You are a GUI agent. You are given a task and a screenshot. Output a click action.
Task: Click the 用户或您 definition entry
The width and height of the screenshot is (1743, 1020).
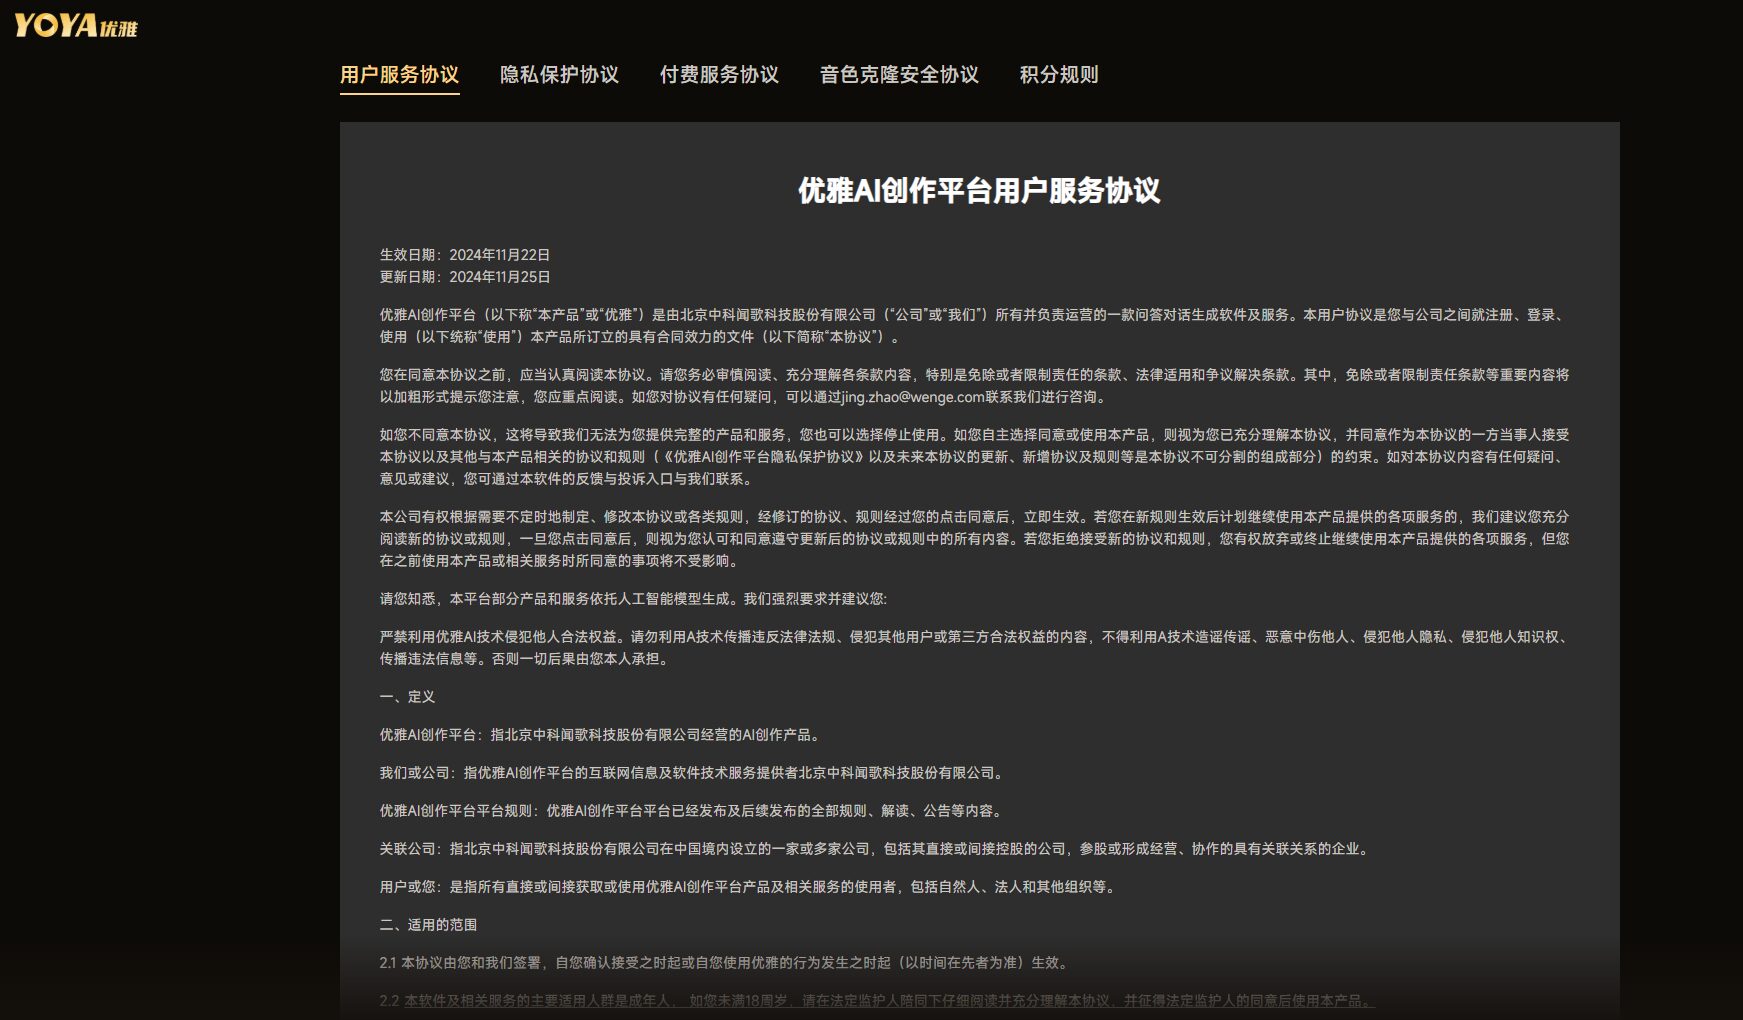click(747, 886)
